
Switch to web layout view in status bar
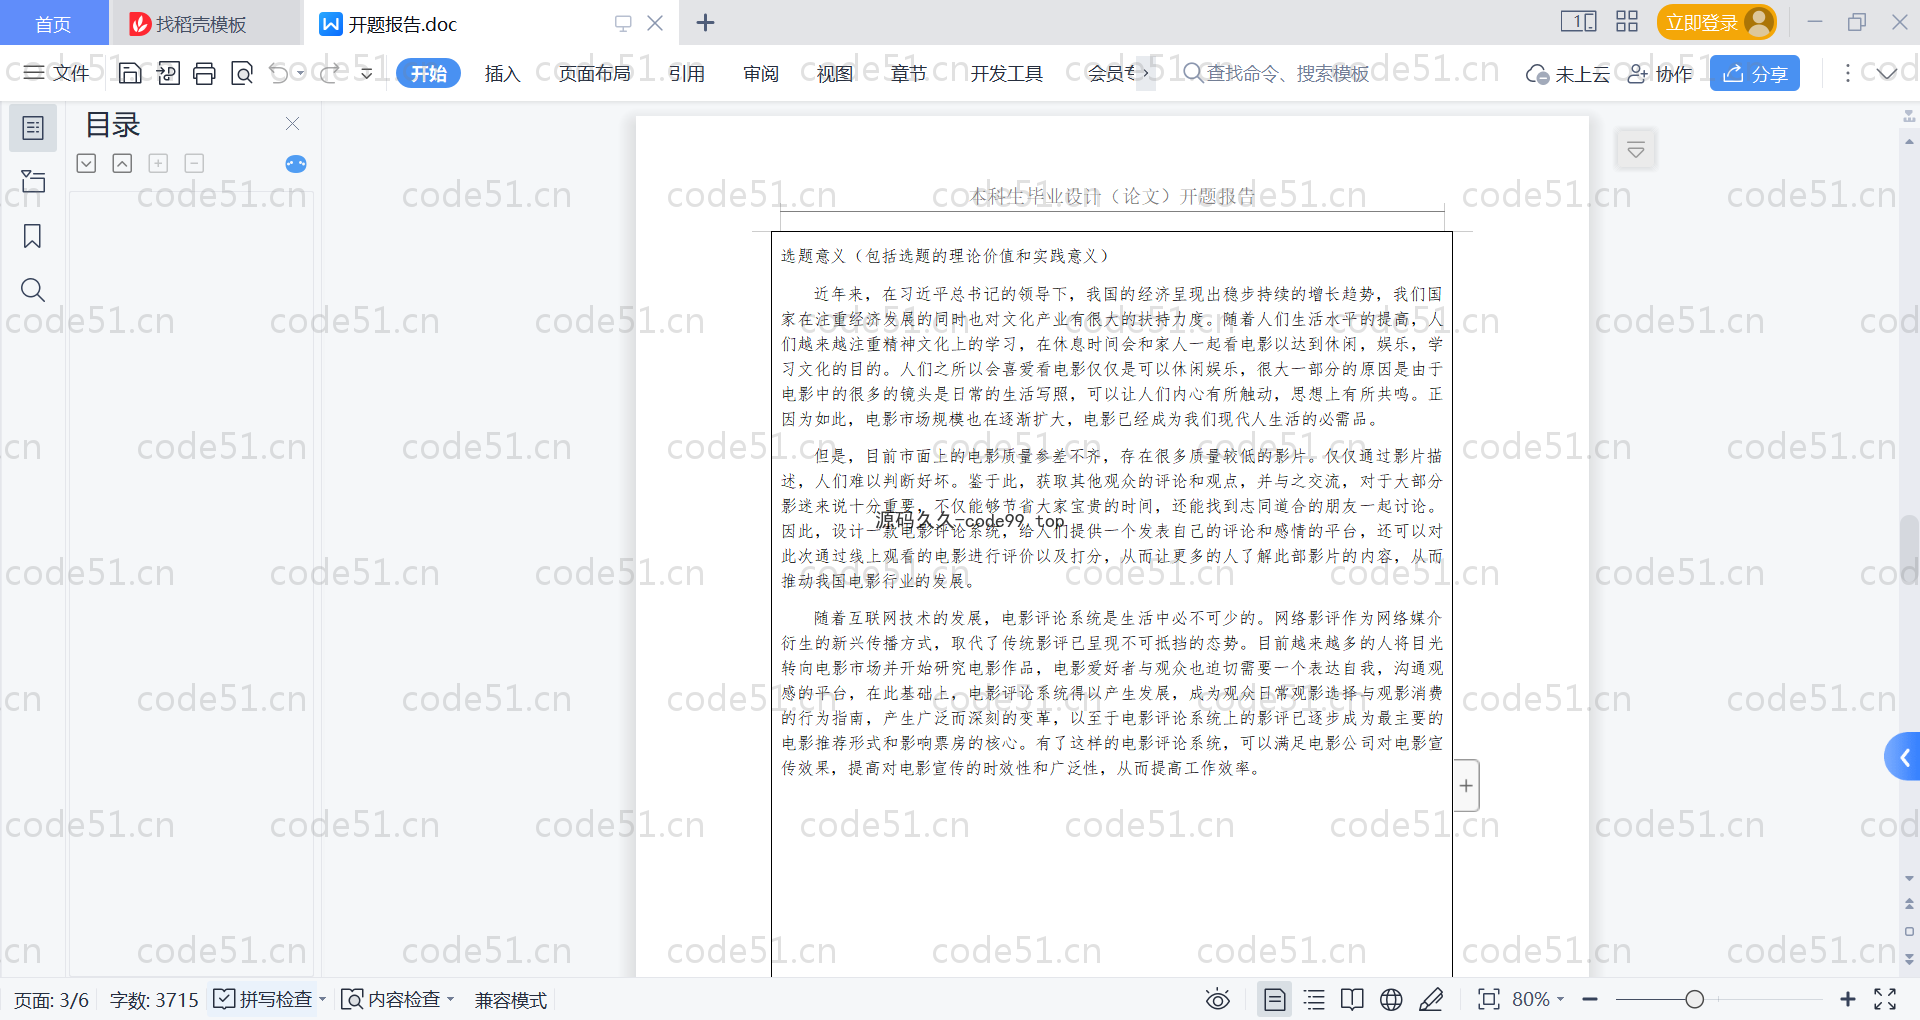[1391, 999]
